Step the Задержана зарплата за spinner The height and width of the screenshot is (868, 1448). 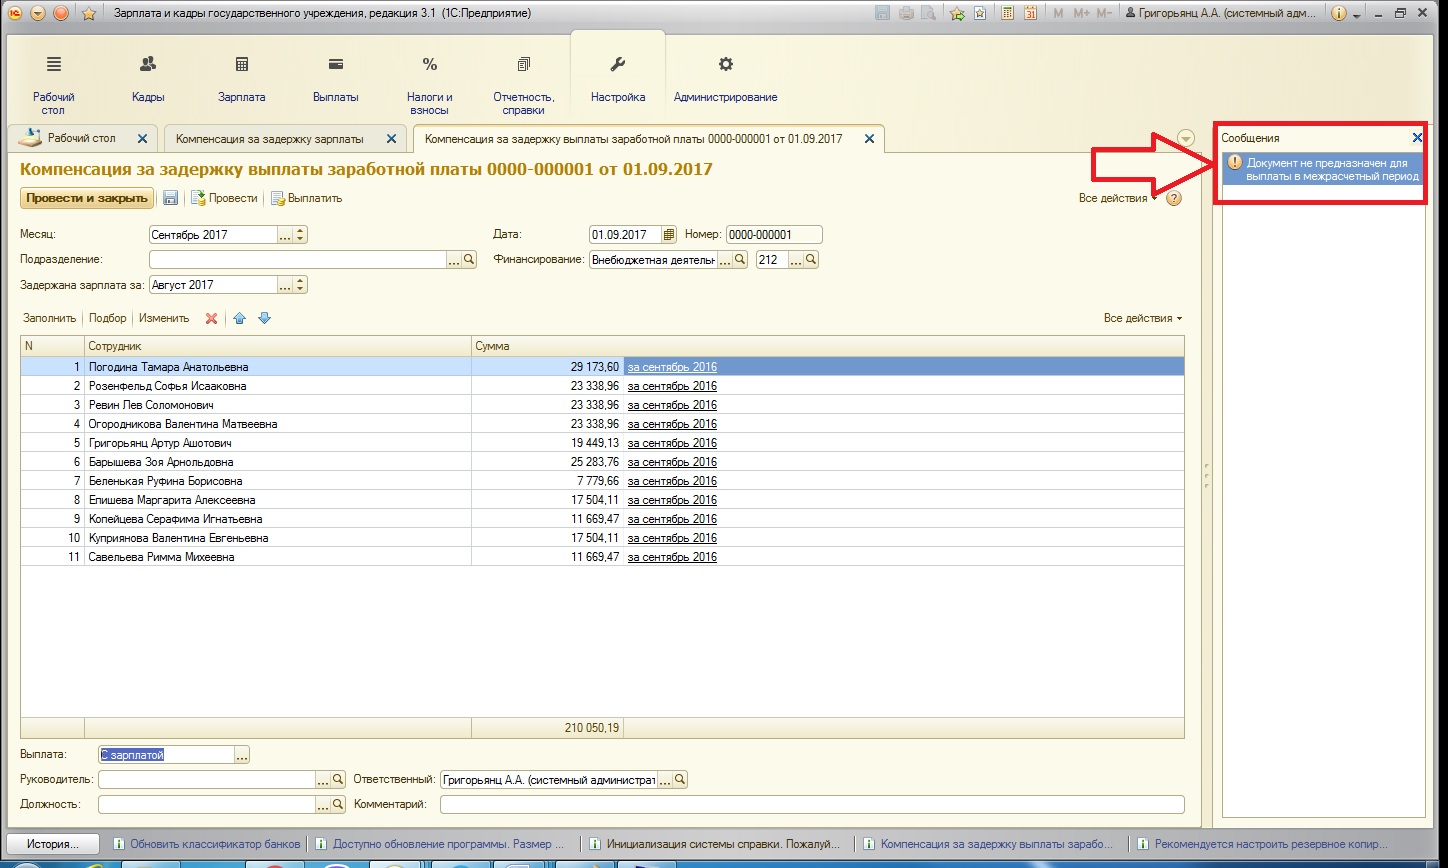pyautogui.click(x=301, y=285)
